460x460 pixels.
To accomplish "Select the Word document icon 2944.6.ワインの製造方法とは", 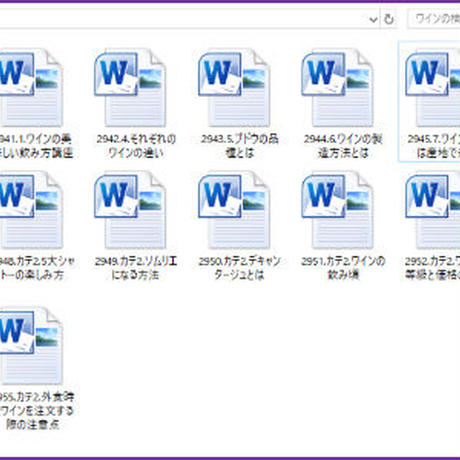I will (x=337, y=88).
